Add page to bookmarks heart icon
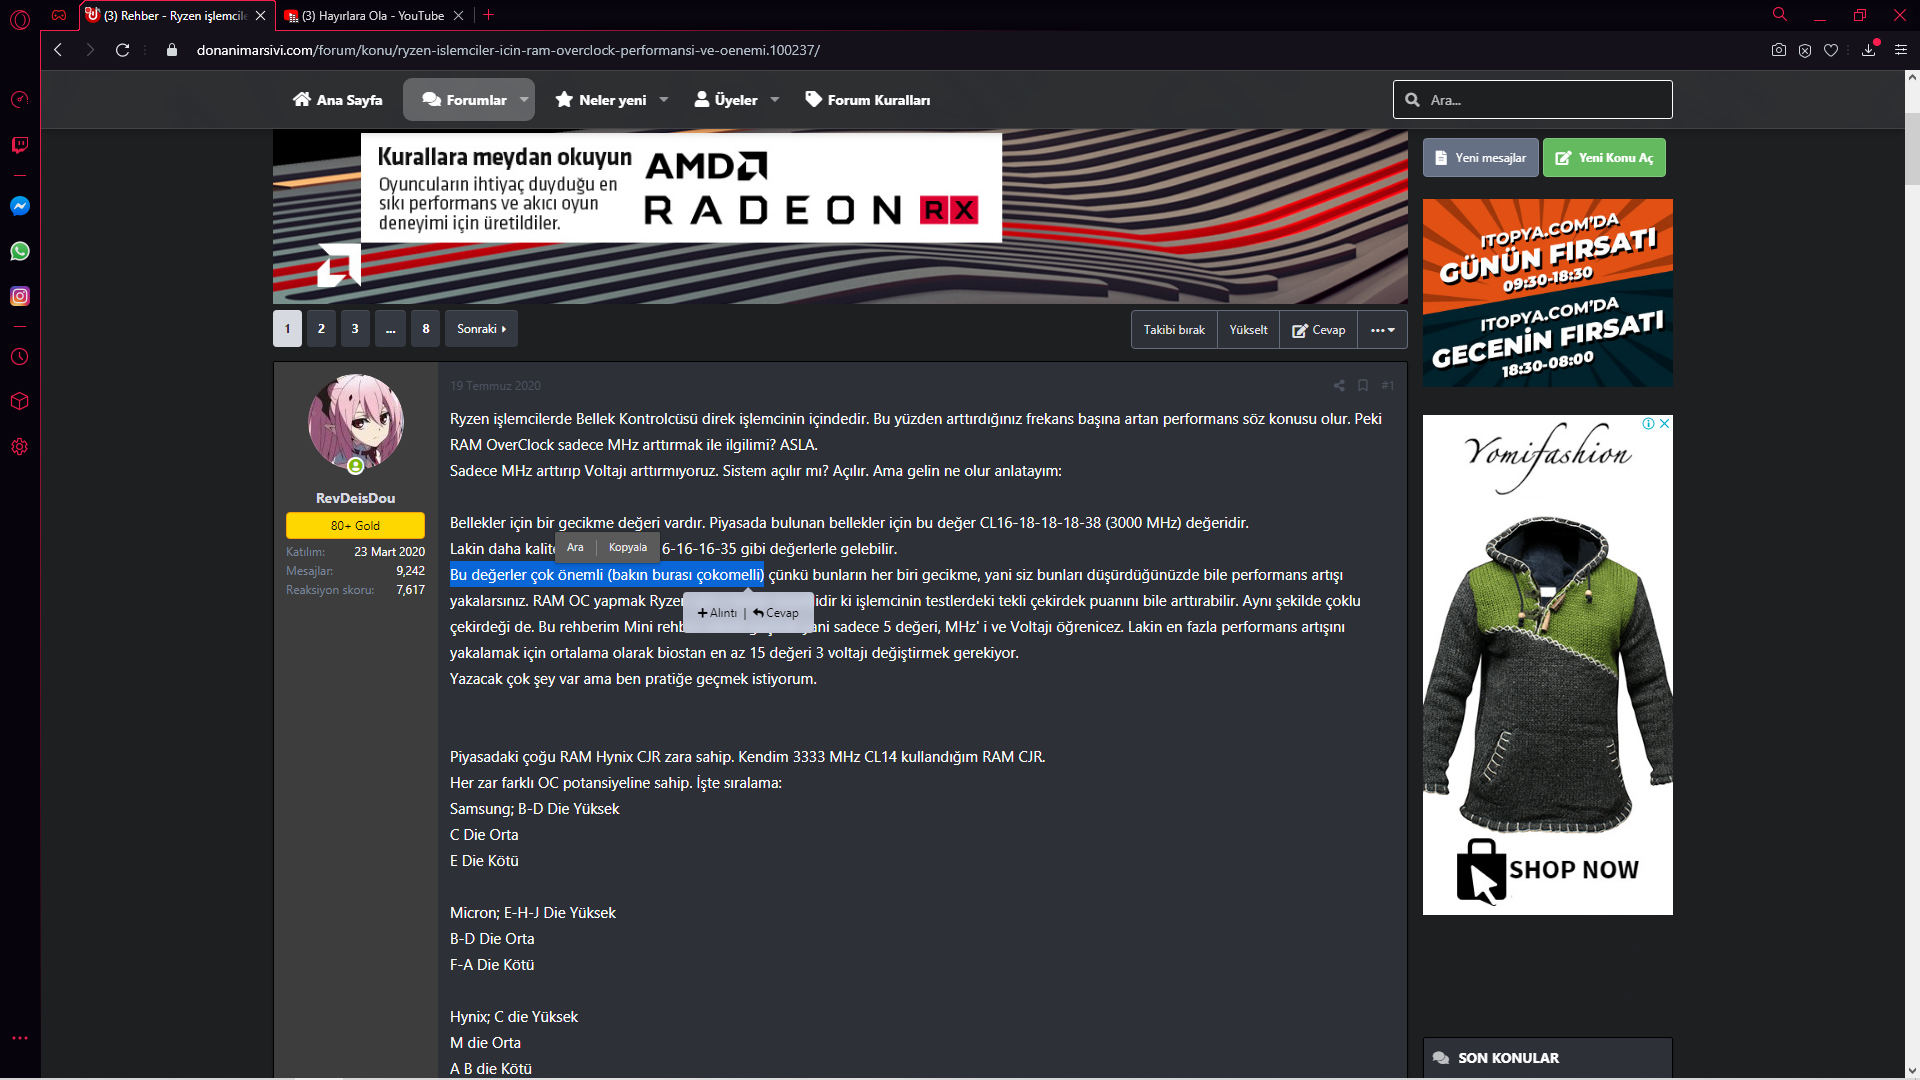The width and height of the screenshot is (1920, 1080). pyautogui.click(x=1831, y=50)
